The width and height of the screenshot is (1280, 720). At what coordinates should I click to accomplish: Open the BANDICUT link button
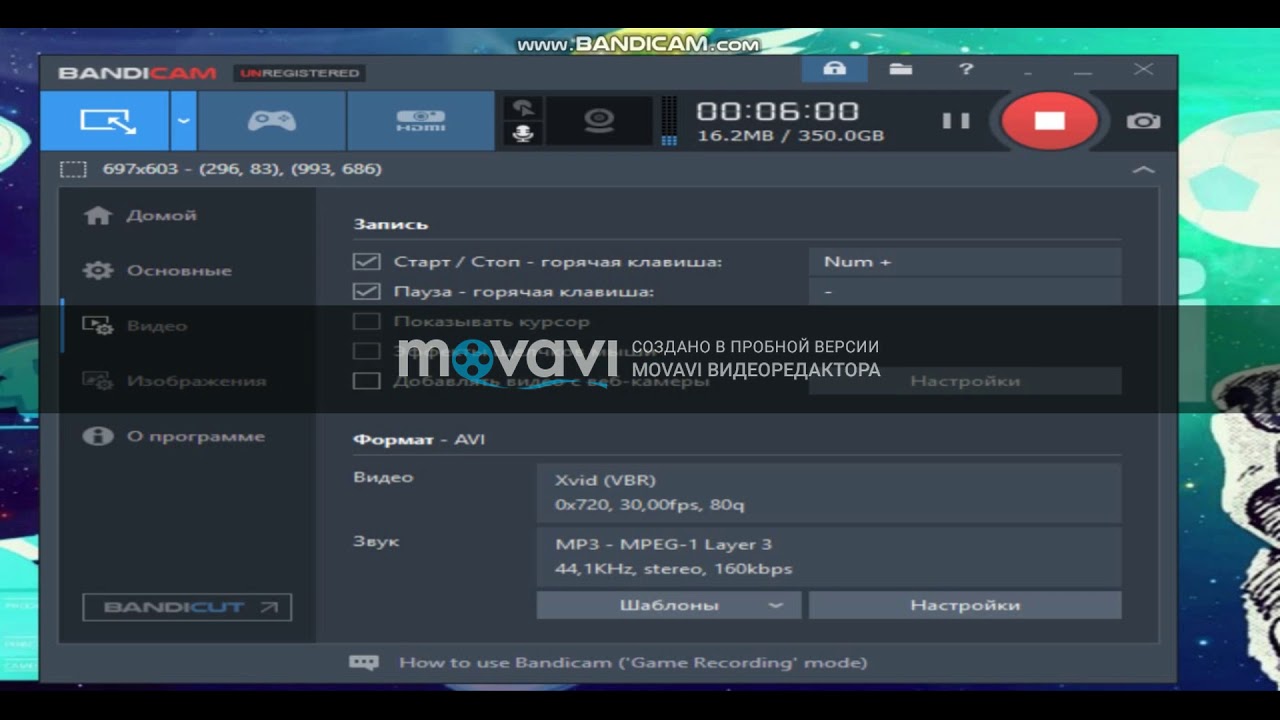[x=187, y=607]
